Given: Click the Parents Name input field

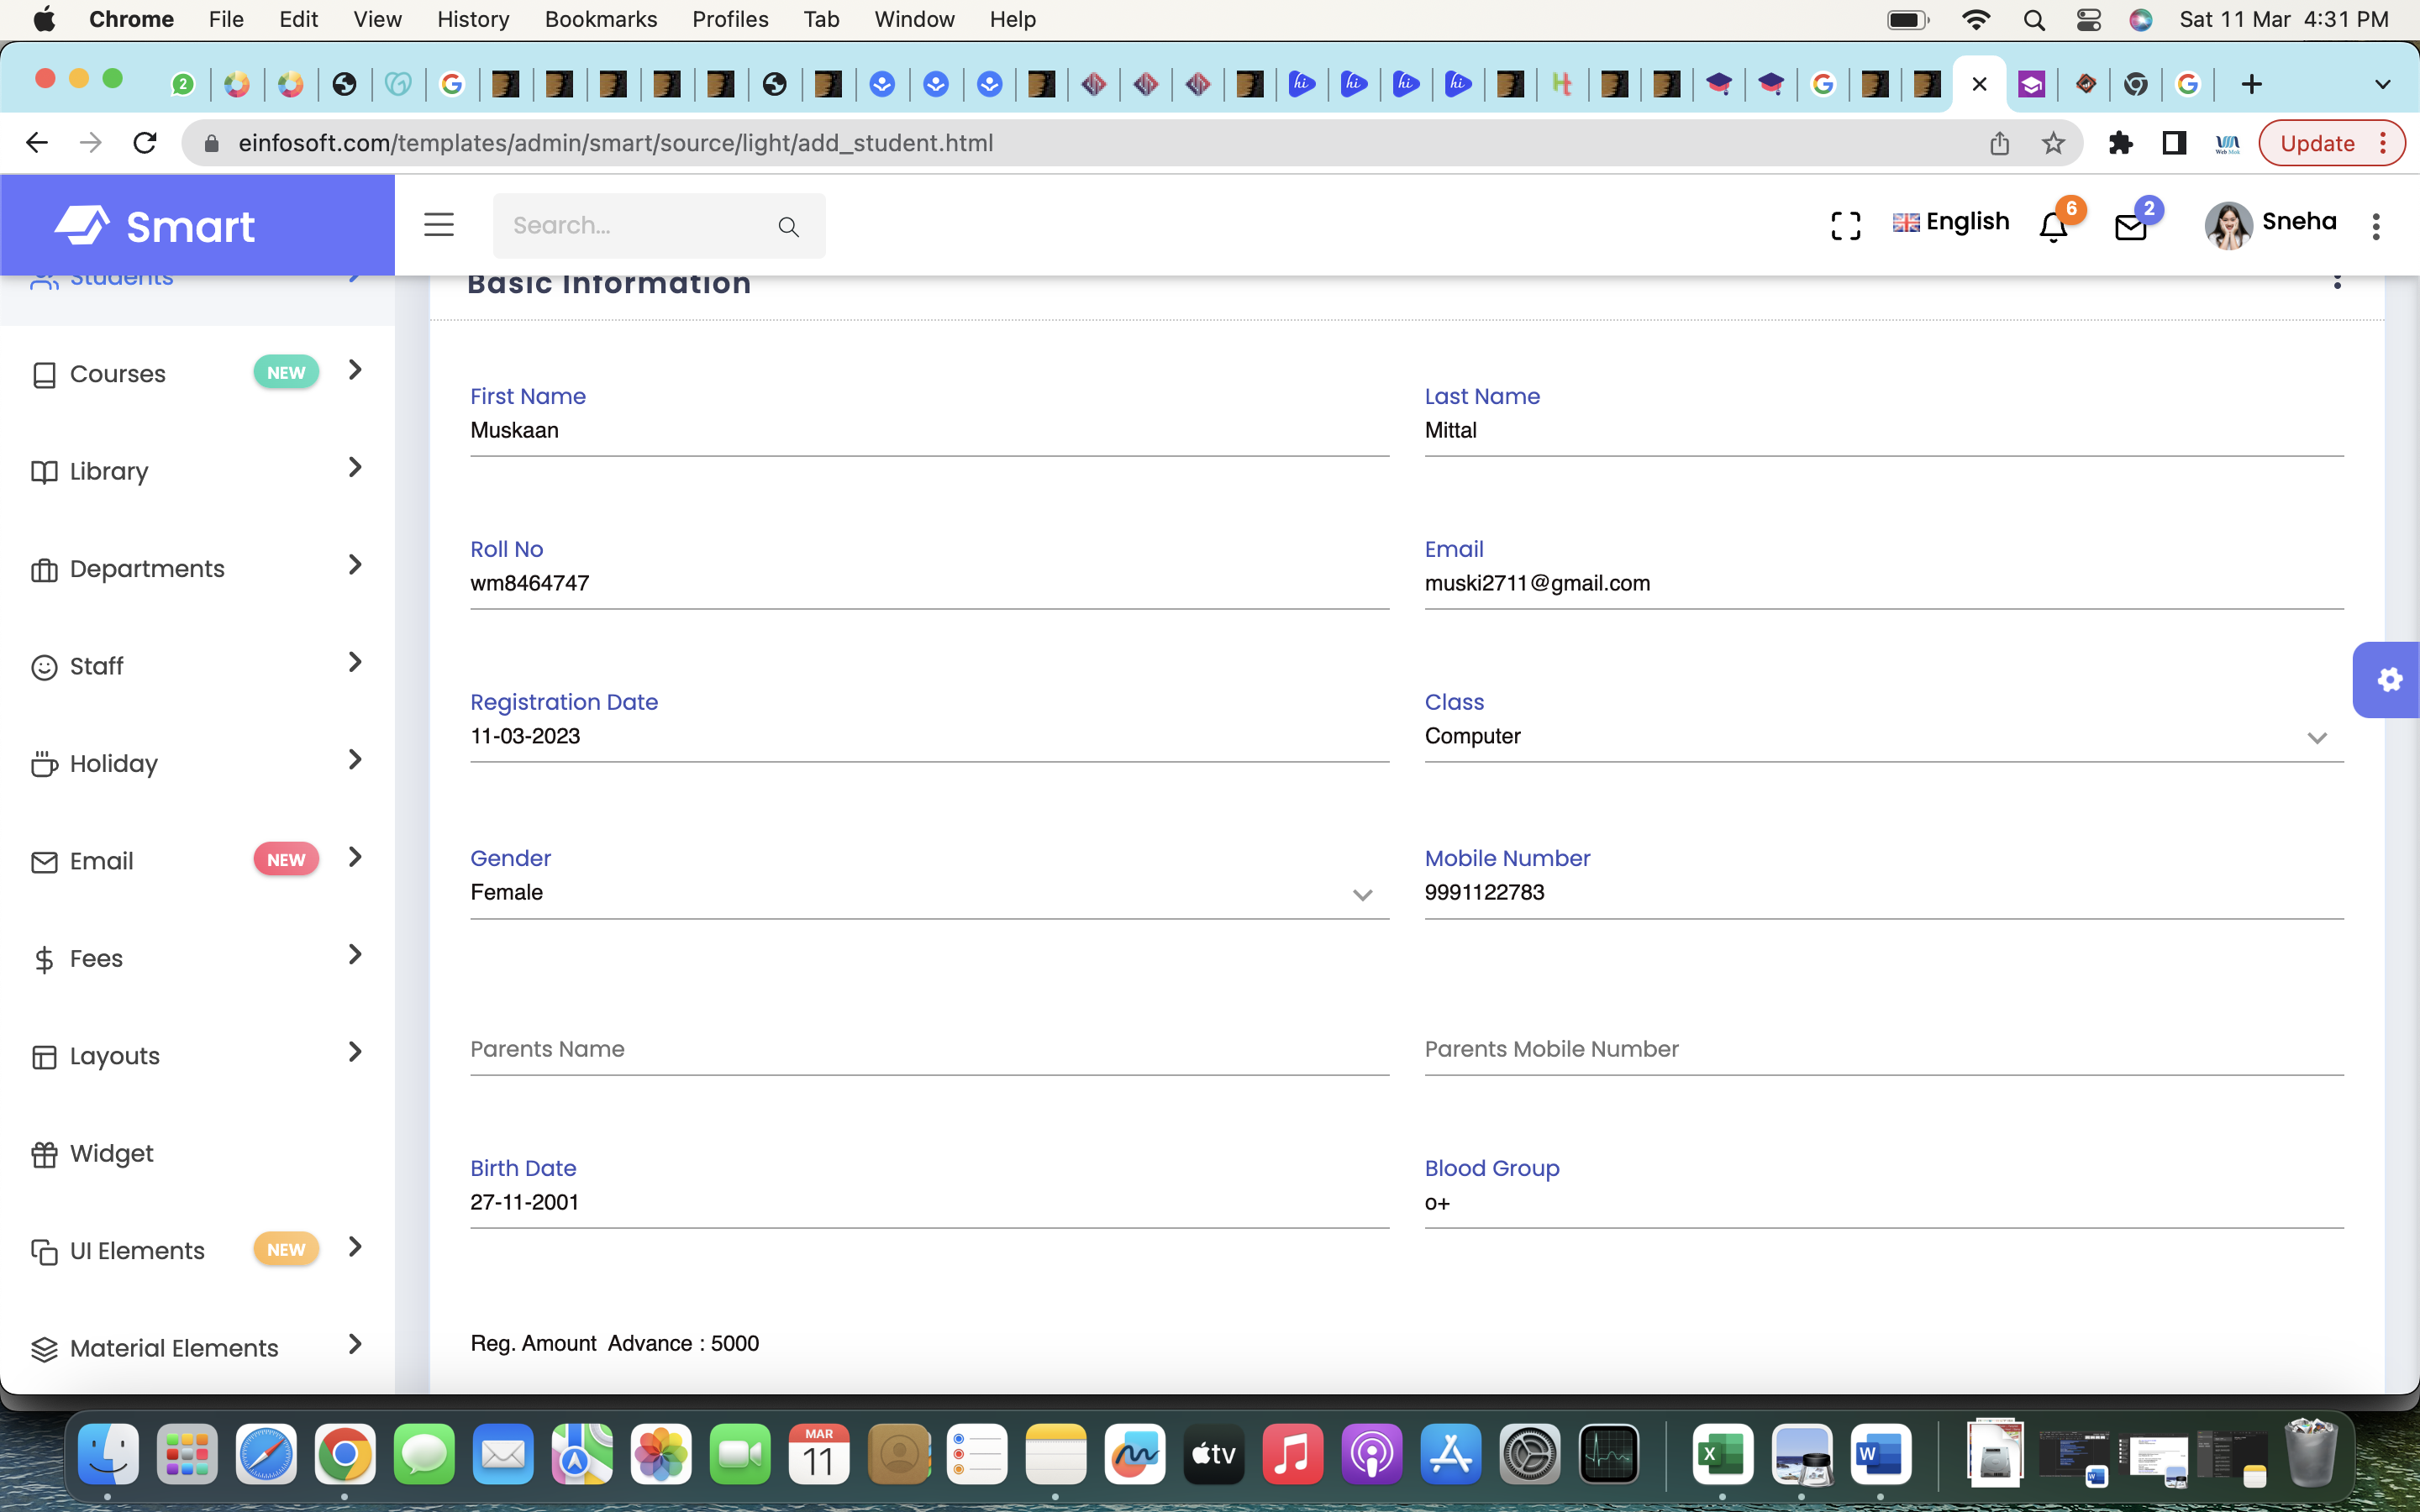Looking at the screenshot, I should 929,1050.
